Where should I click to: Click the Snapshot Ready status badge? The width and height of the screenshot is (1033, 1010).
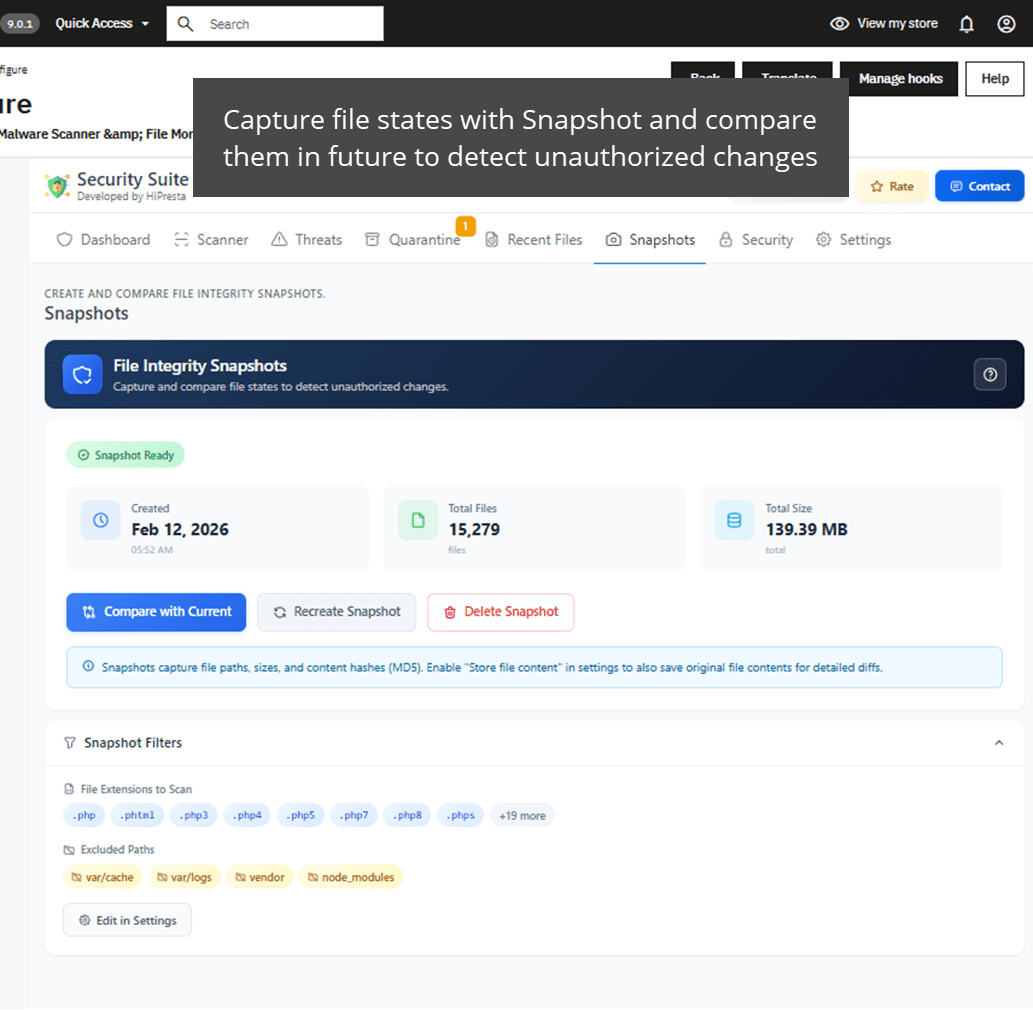(125, 456)
